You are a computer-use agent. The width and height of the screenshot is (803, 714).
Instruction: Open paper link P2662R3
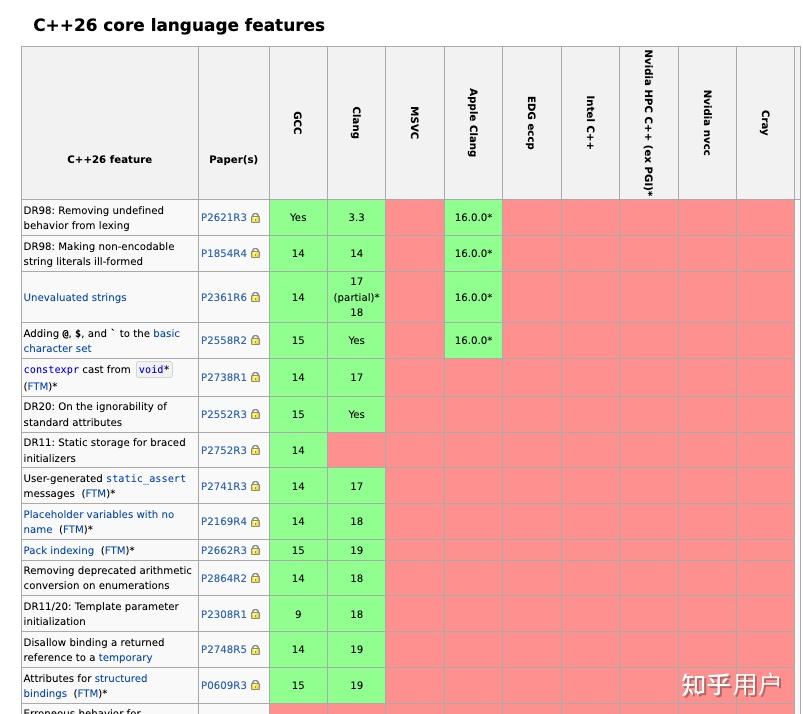(x=223, y=550)
